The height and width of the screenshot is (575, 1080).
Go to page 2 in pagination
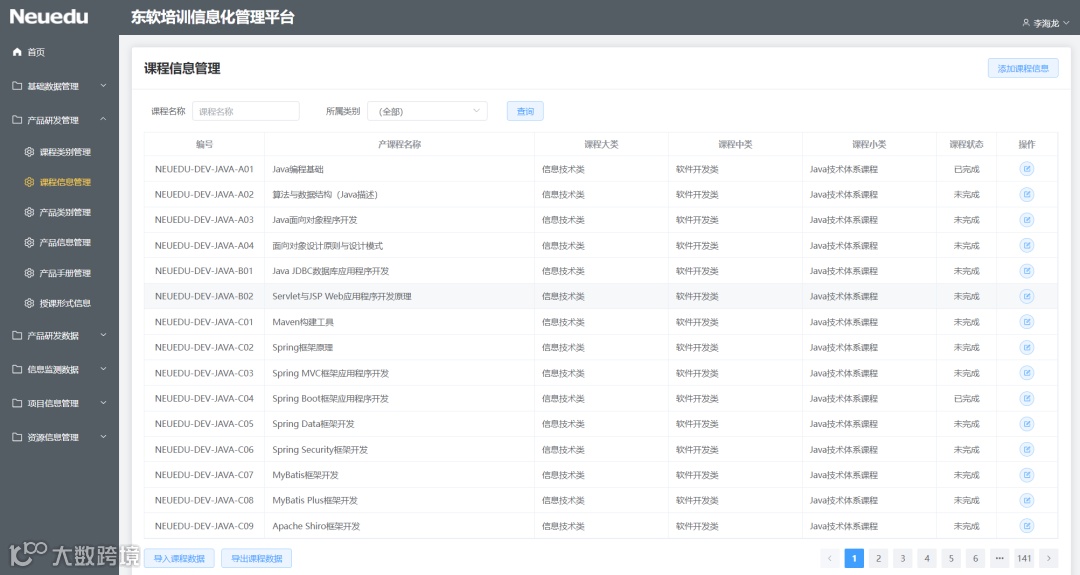click(x=878, y=558)
